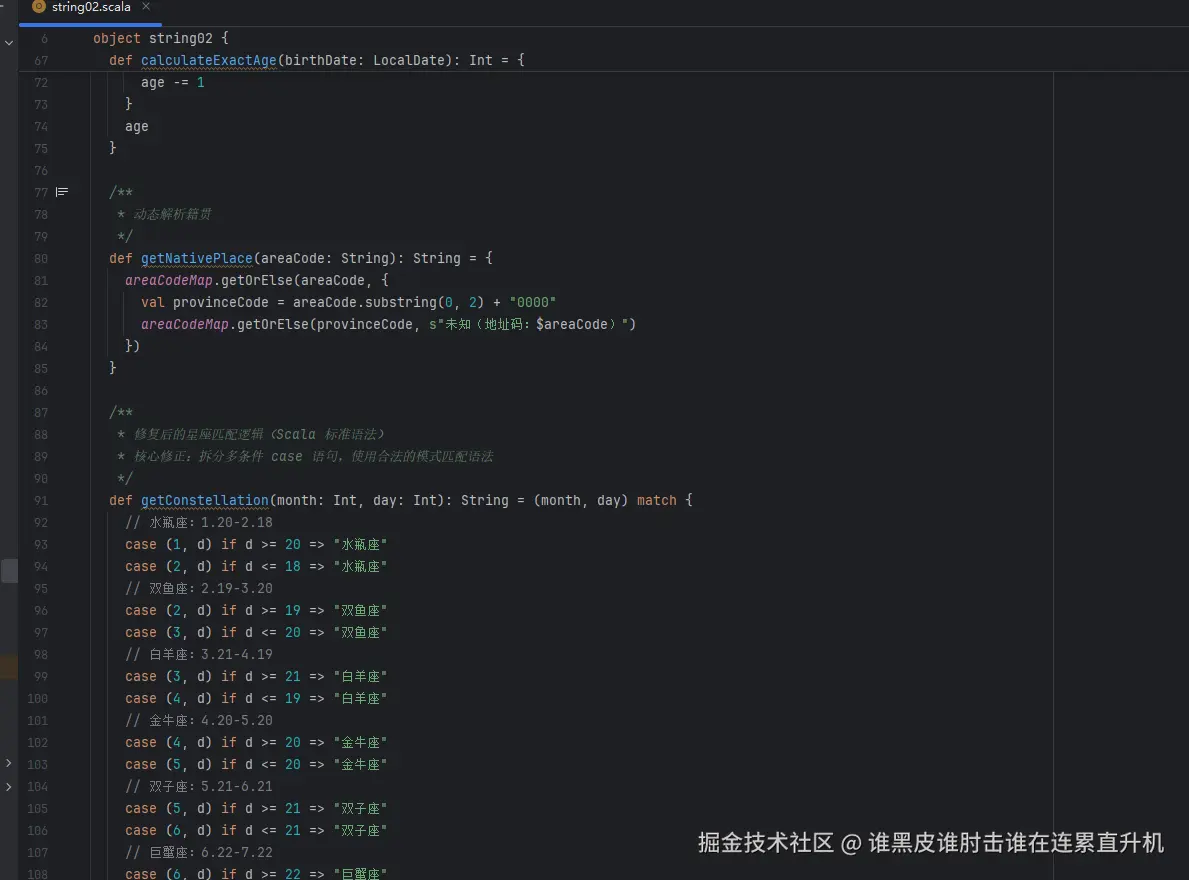Click the comment '// 双鱼座: 2.19-3.20'
The width and height of the screenshot is (1189, 880).
(199, 588)
